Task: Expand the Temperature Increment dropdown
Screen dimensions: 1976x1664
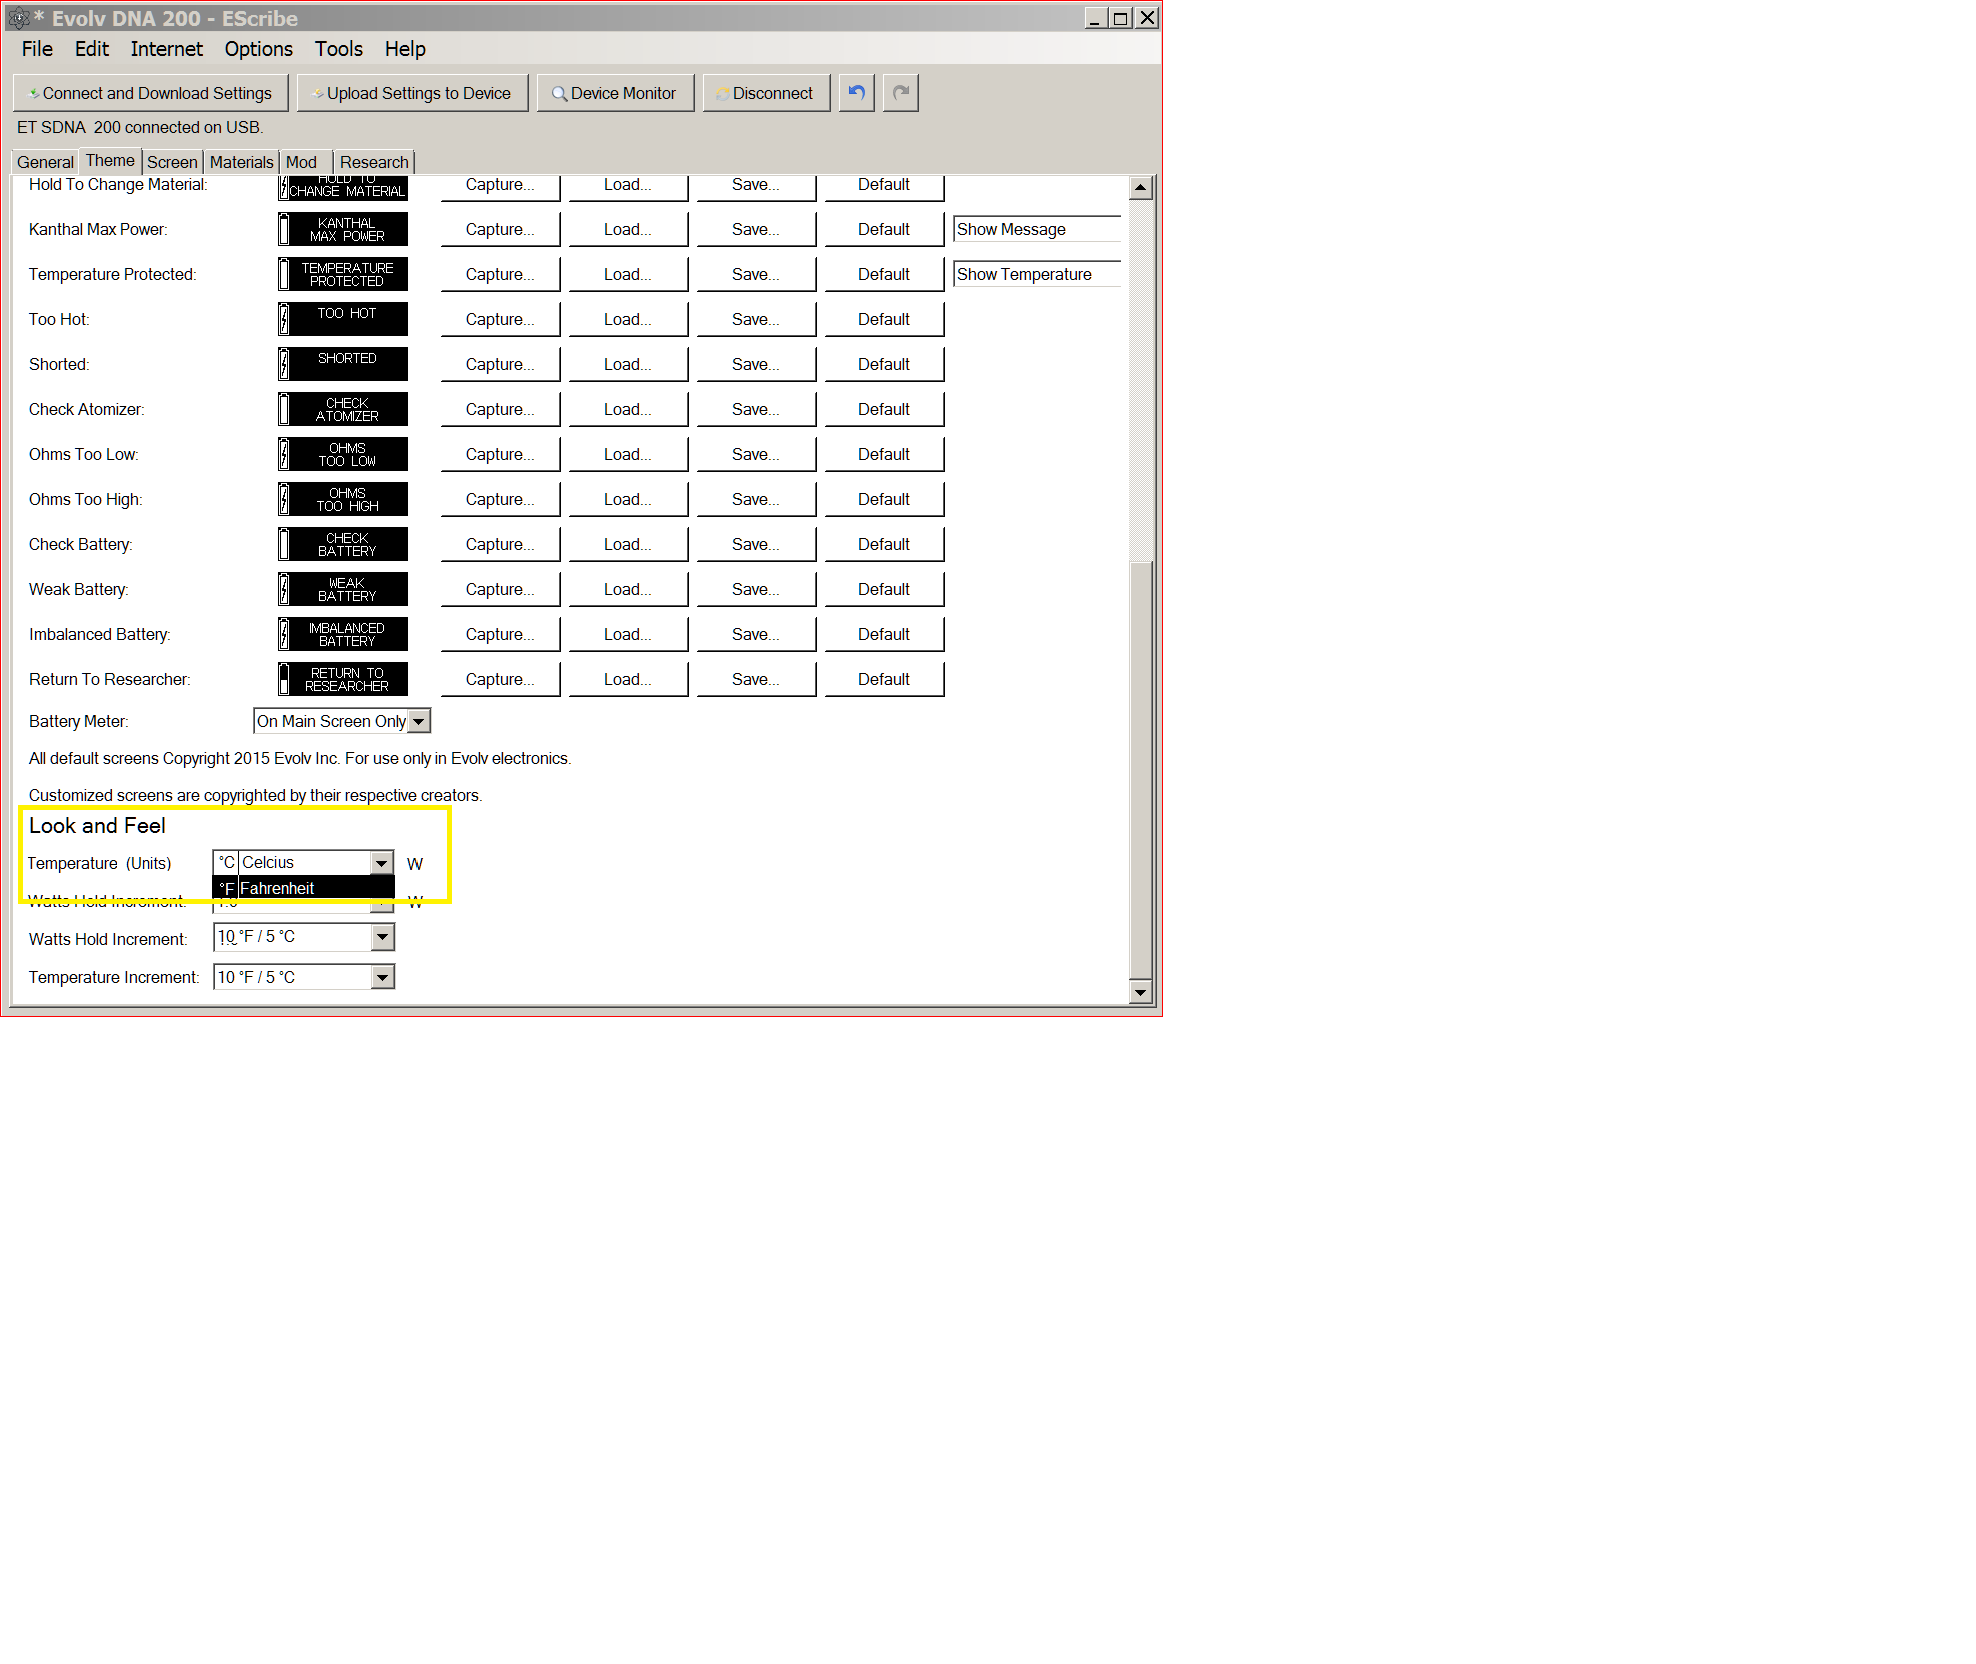Action: pos(382,977)
